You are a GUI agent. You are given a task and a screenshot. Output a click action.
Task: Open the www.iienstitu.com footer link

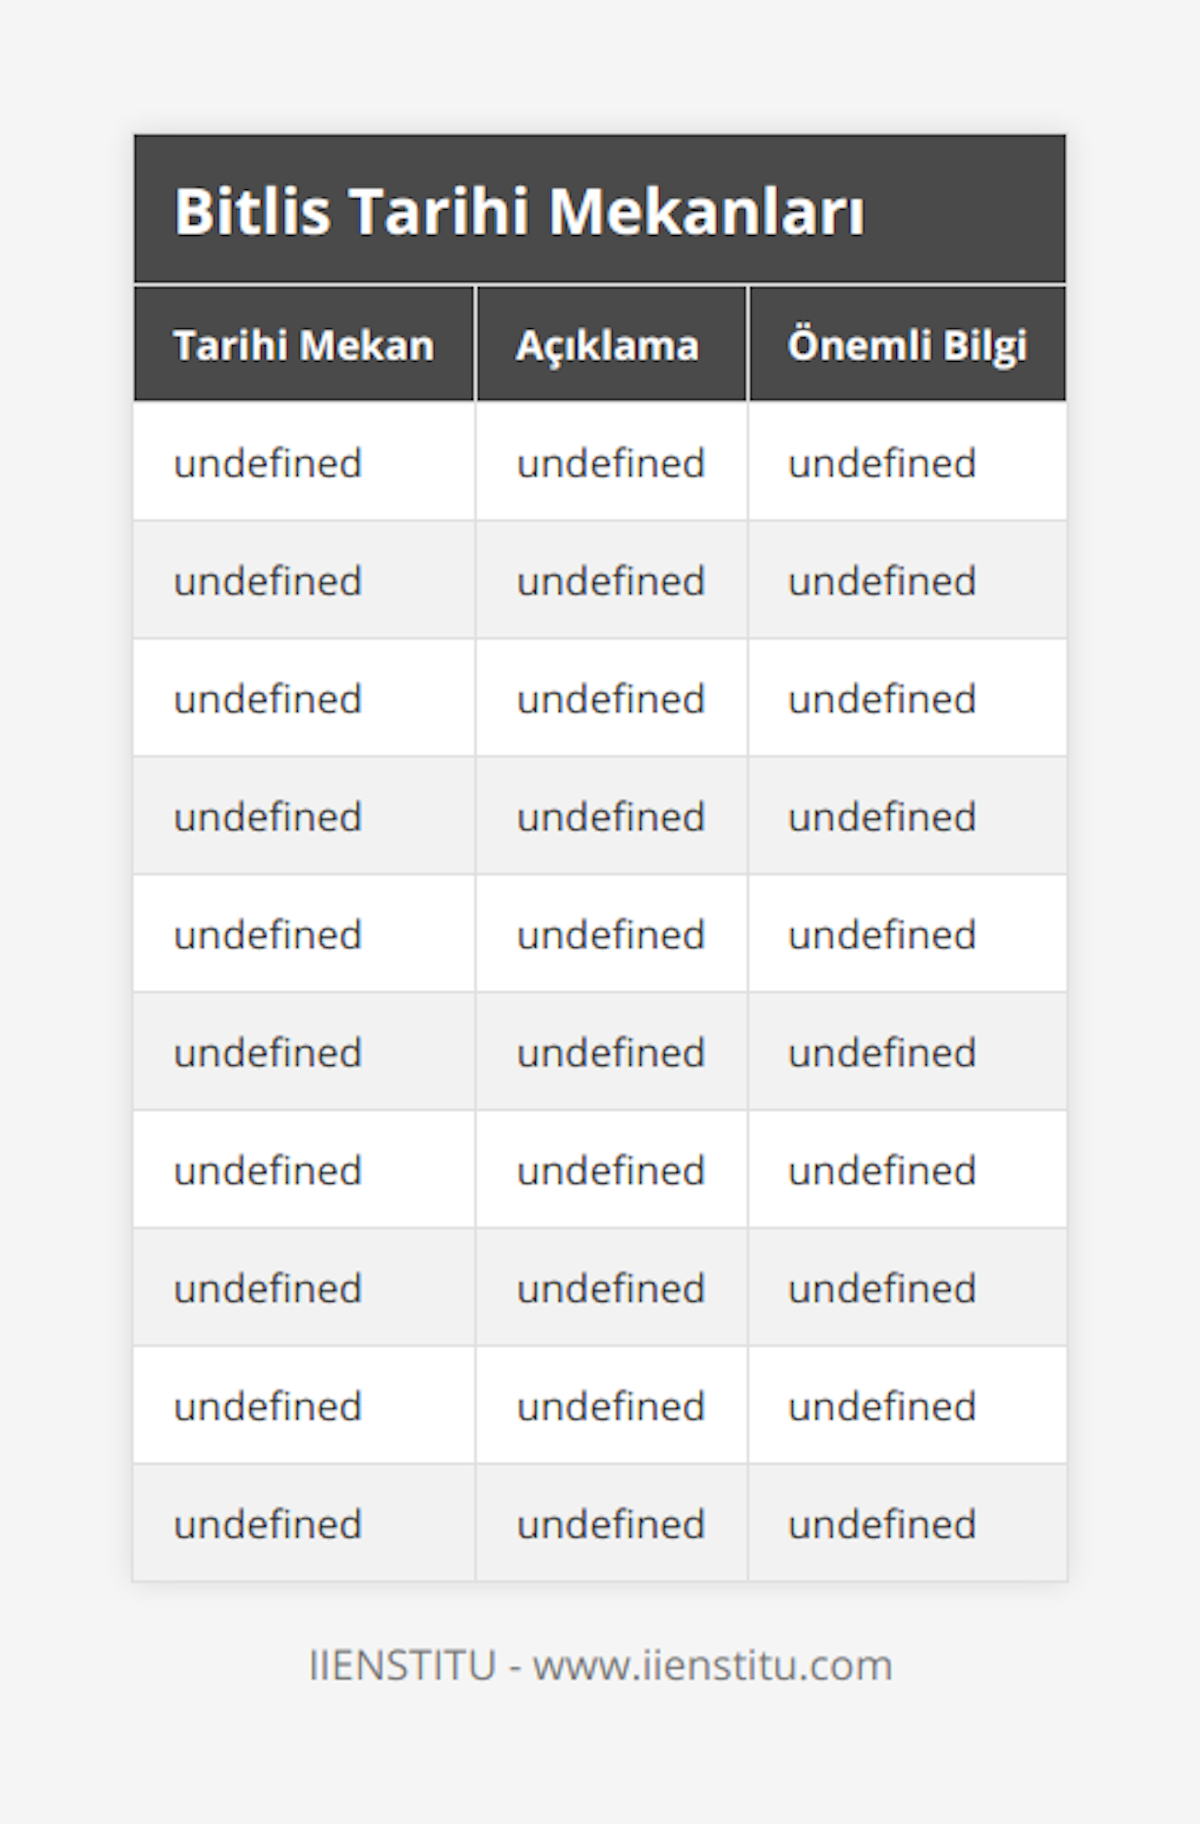click(x=712, y=1666)
